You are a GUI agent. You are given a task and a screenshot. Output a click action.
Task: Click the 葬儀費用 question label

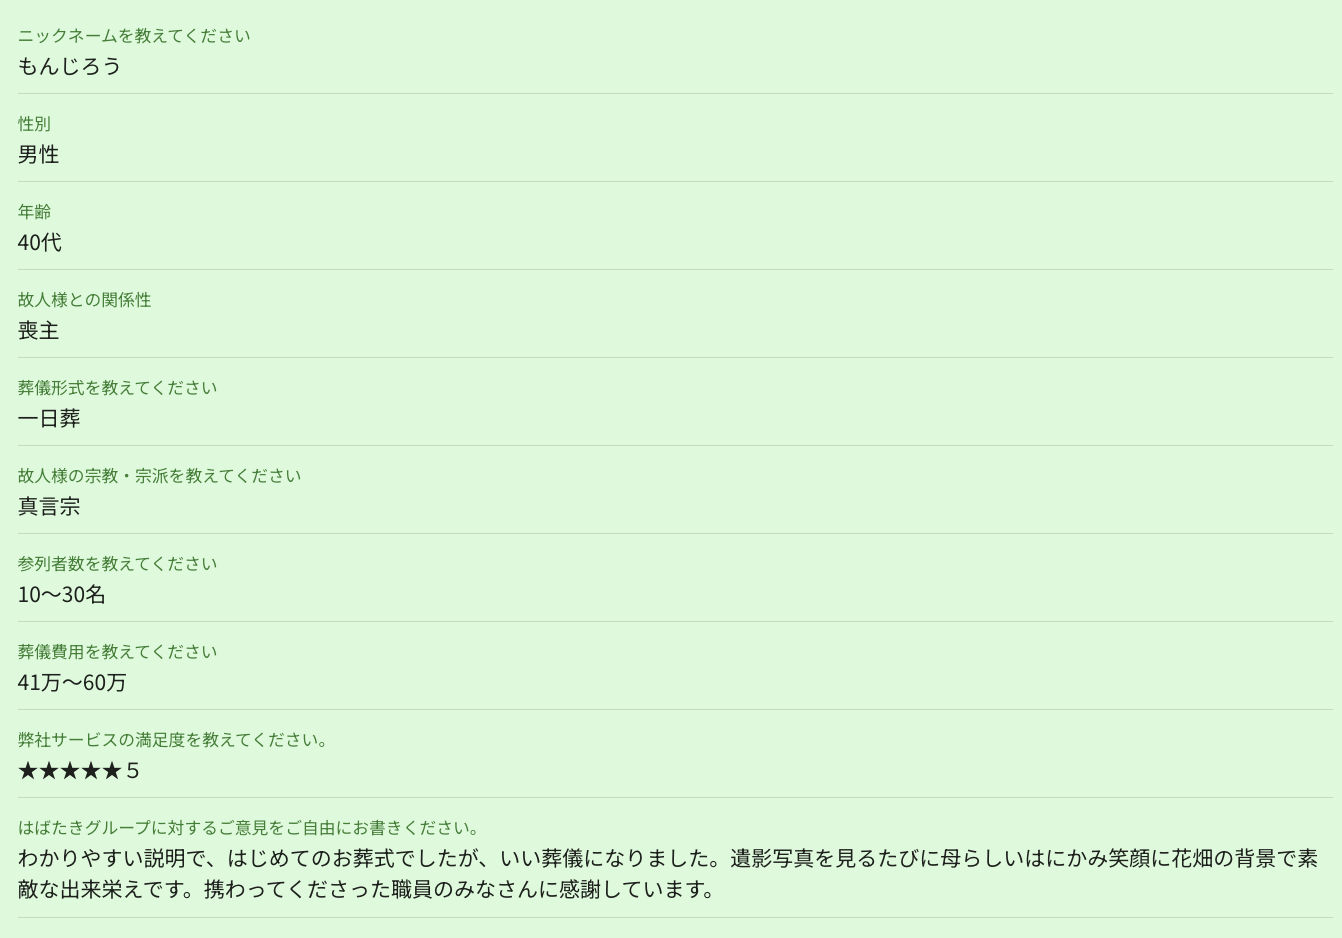click(117, 652)
